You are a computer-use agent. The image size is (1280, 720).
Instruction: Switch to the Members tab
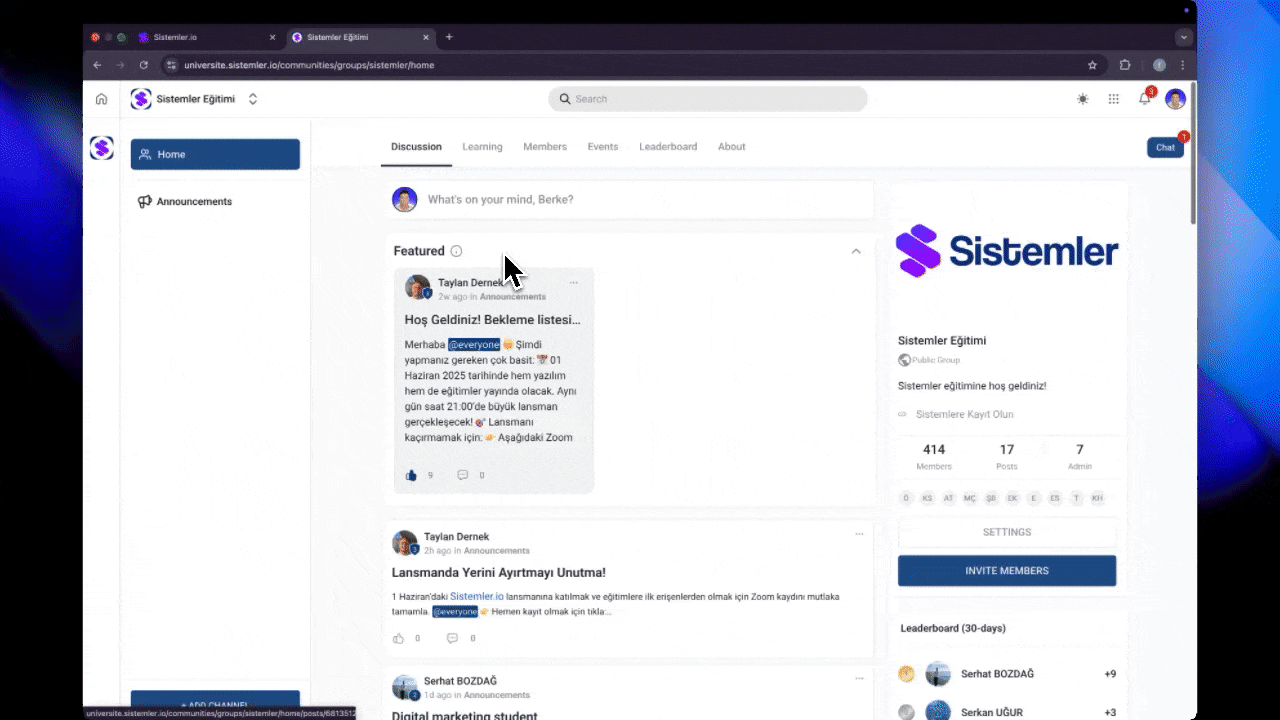(x=545, y=147)
